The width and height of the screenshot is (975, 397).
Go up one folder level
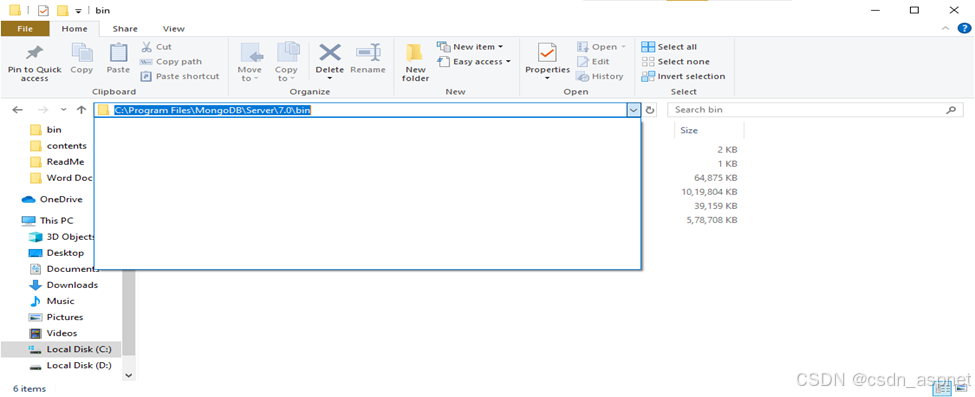(x=81, y=110)
